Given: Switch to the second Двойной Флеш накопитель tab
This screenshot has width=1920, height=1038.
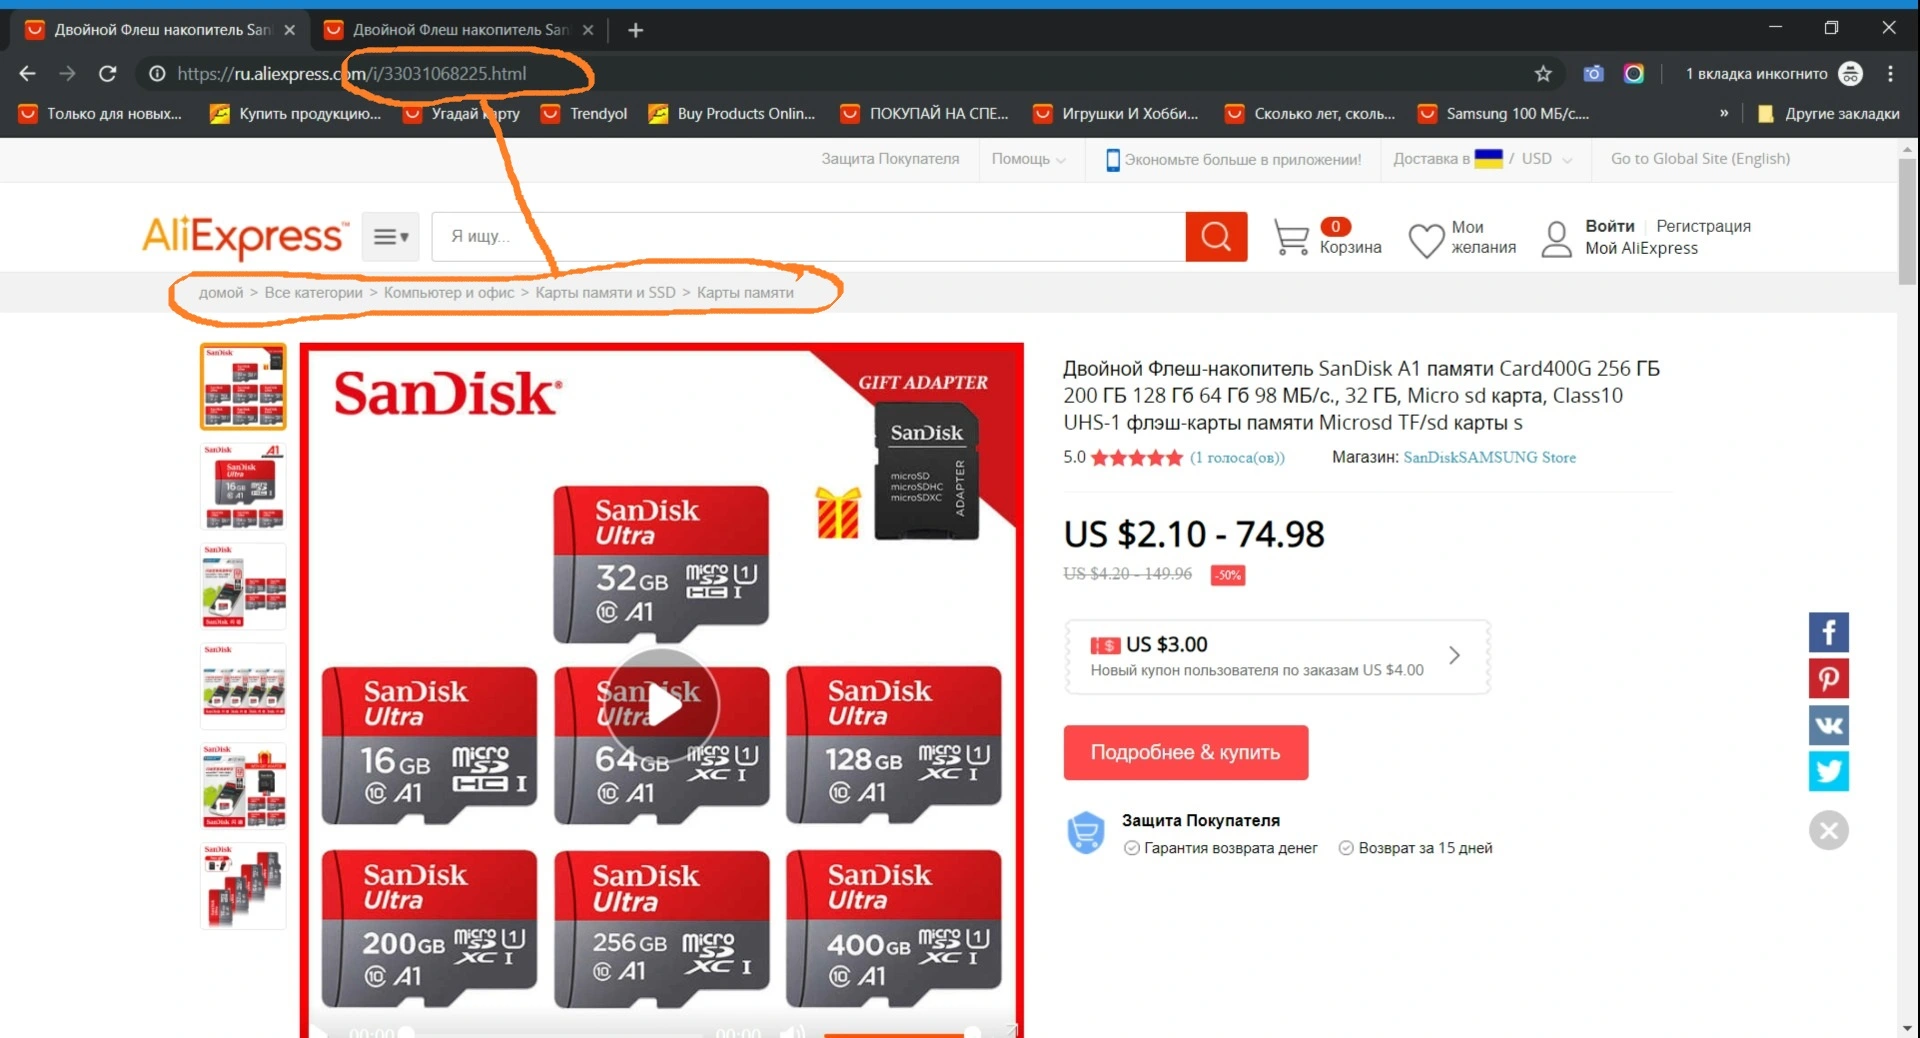Looking at the screenshot, I should click(x=460, y=30).
